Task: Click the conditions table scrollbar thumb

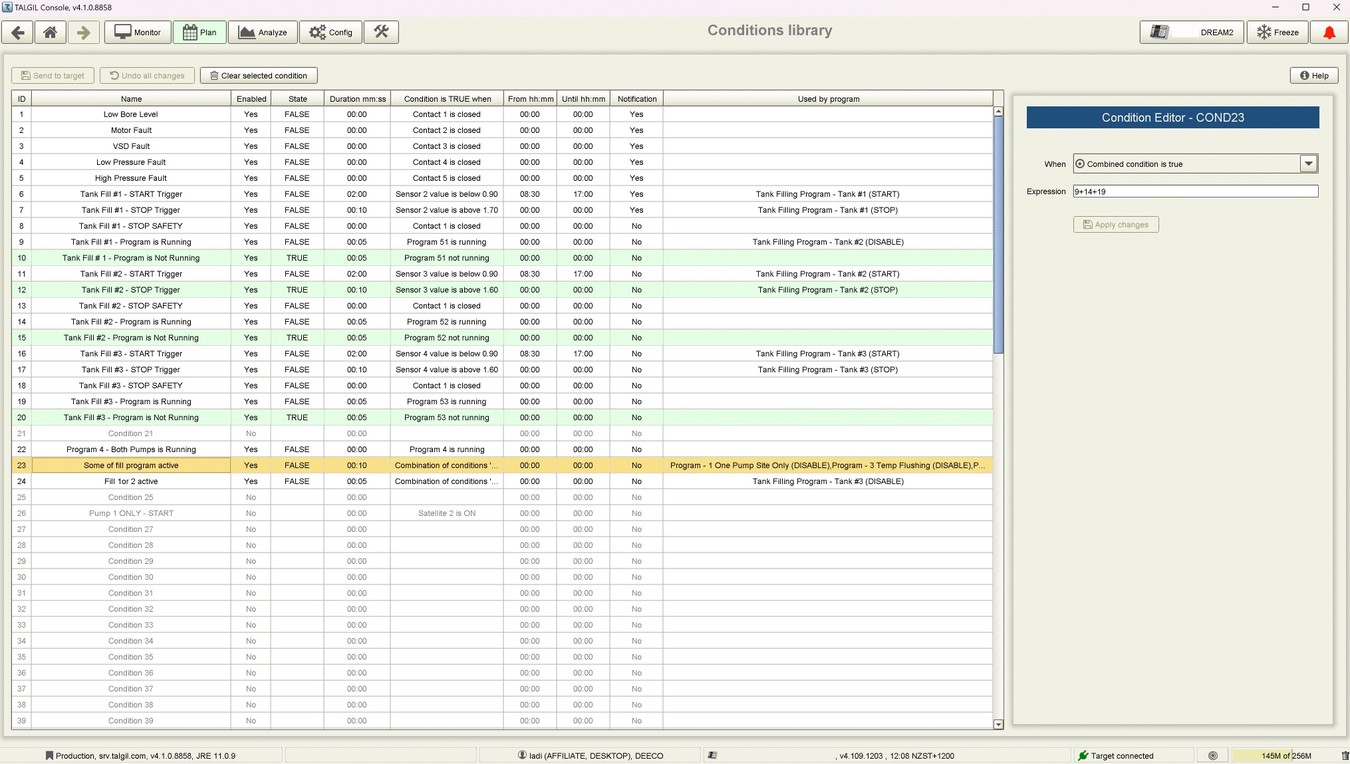Action: (998, 234)
